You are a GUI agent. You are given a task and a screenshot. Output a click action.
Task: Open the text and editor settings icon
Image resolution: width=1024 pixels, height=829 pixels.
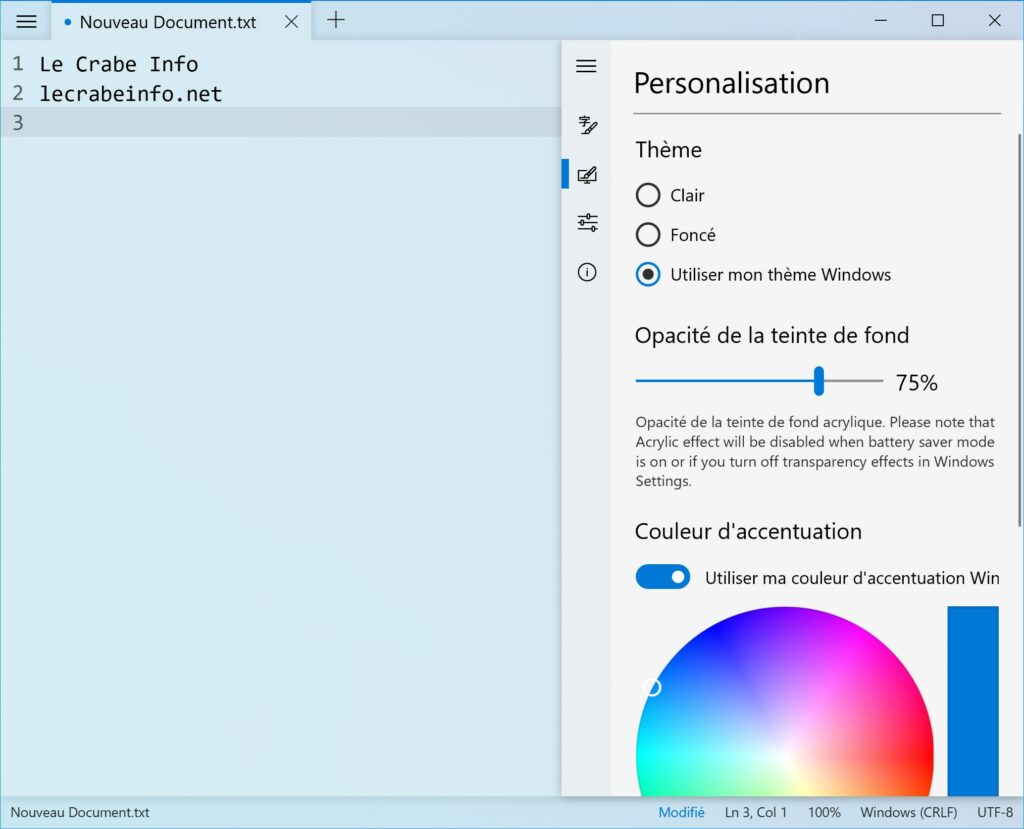586,124
